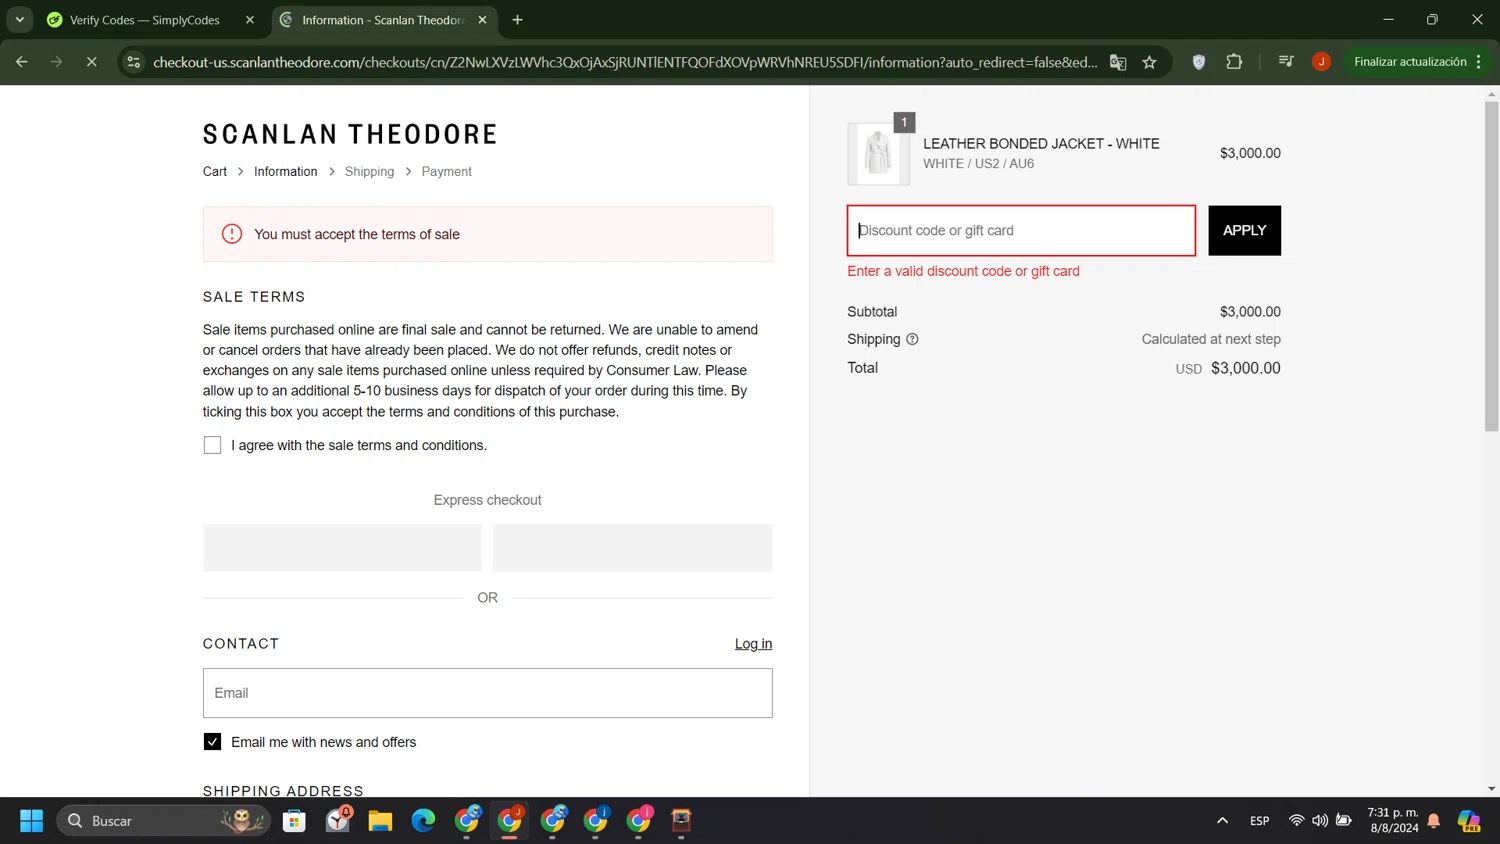1500x844 pixels.
Task: Tick the sale terms agreement checkbox
Action: tap(212, 445)
